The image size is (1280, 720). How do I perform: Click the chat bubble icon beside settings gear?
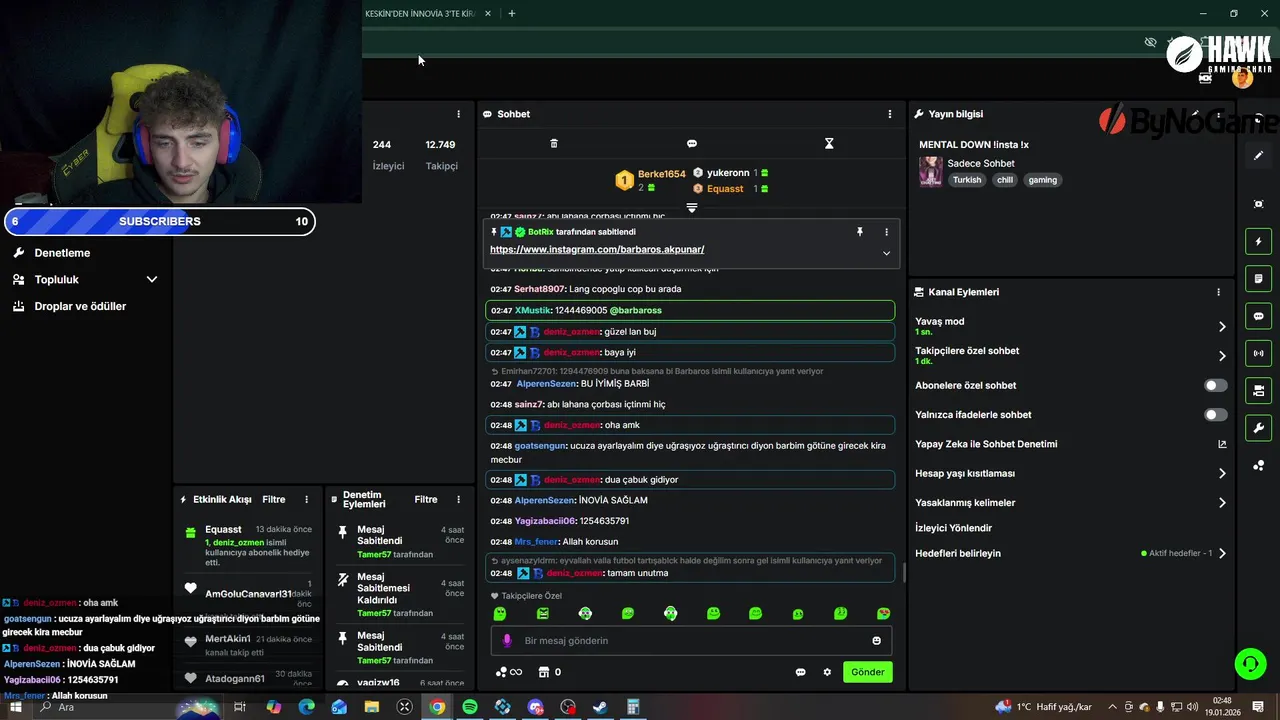[800, 672]
